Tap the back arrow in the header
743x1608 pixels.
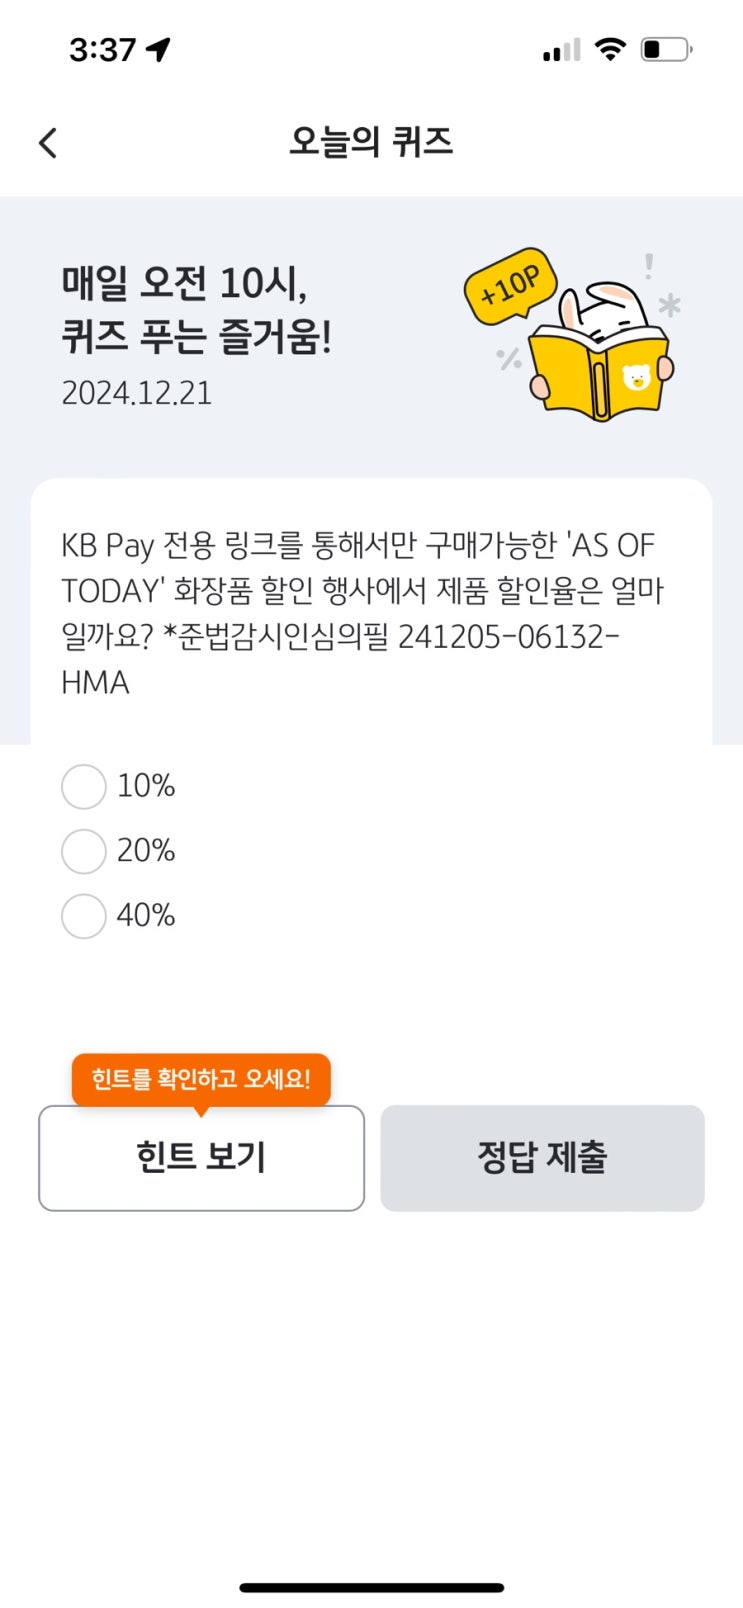point(48,143)
